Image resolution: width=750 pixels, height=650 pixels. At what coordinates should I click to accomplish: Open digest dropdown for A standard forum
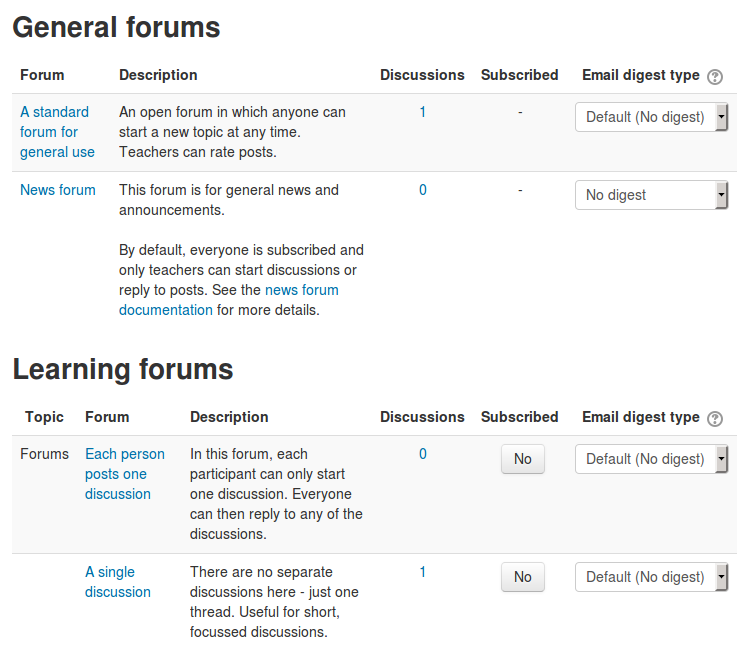651,117
